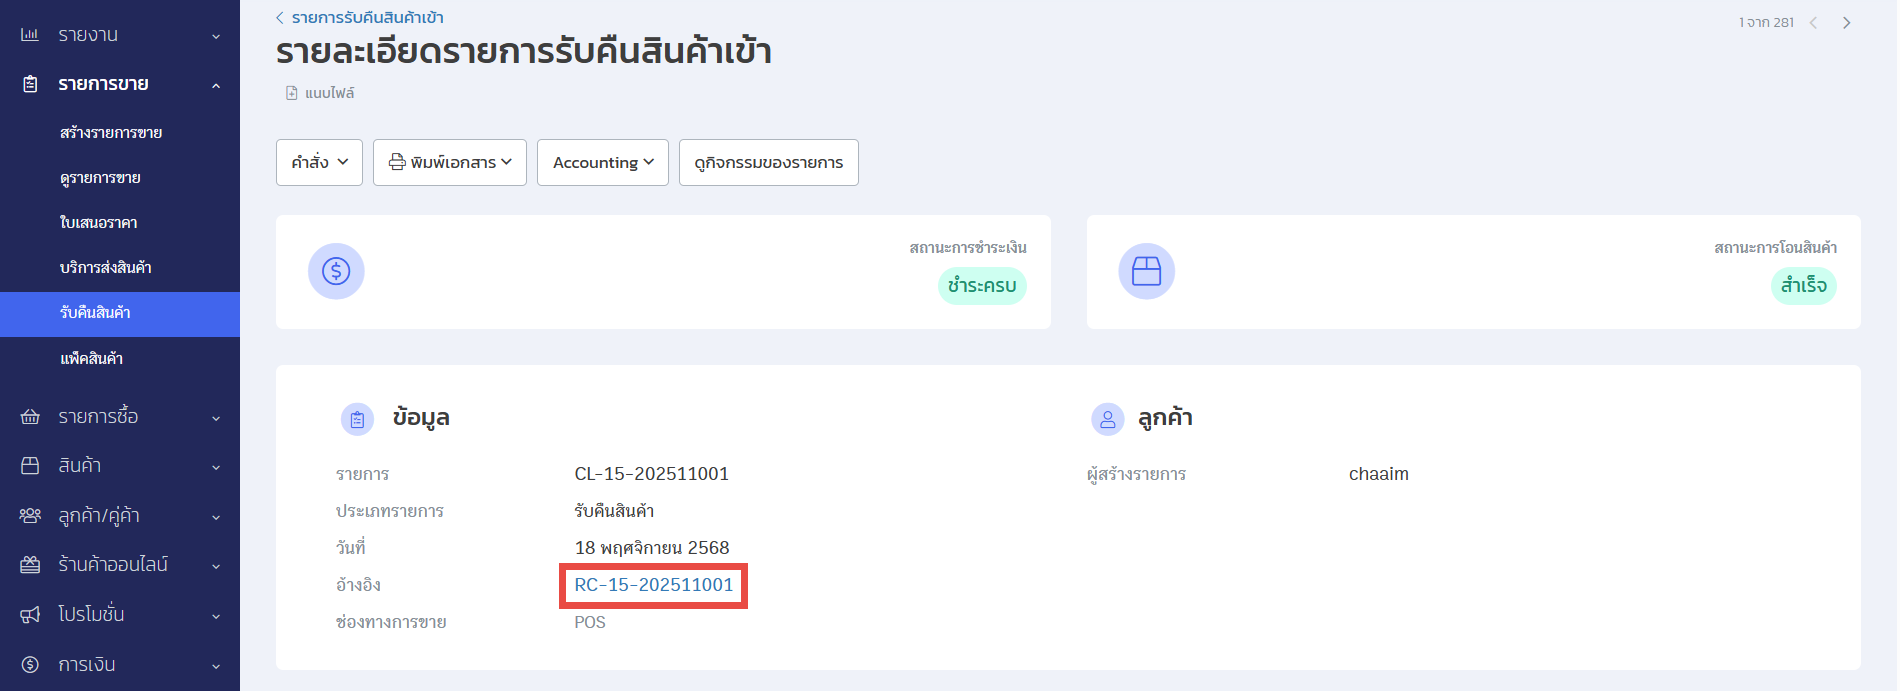Click the แนบไฟล์ attach file icon
Viewport: 1900px width, 691px height.
click(x=292, y=93)
